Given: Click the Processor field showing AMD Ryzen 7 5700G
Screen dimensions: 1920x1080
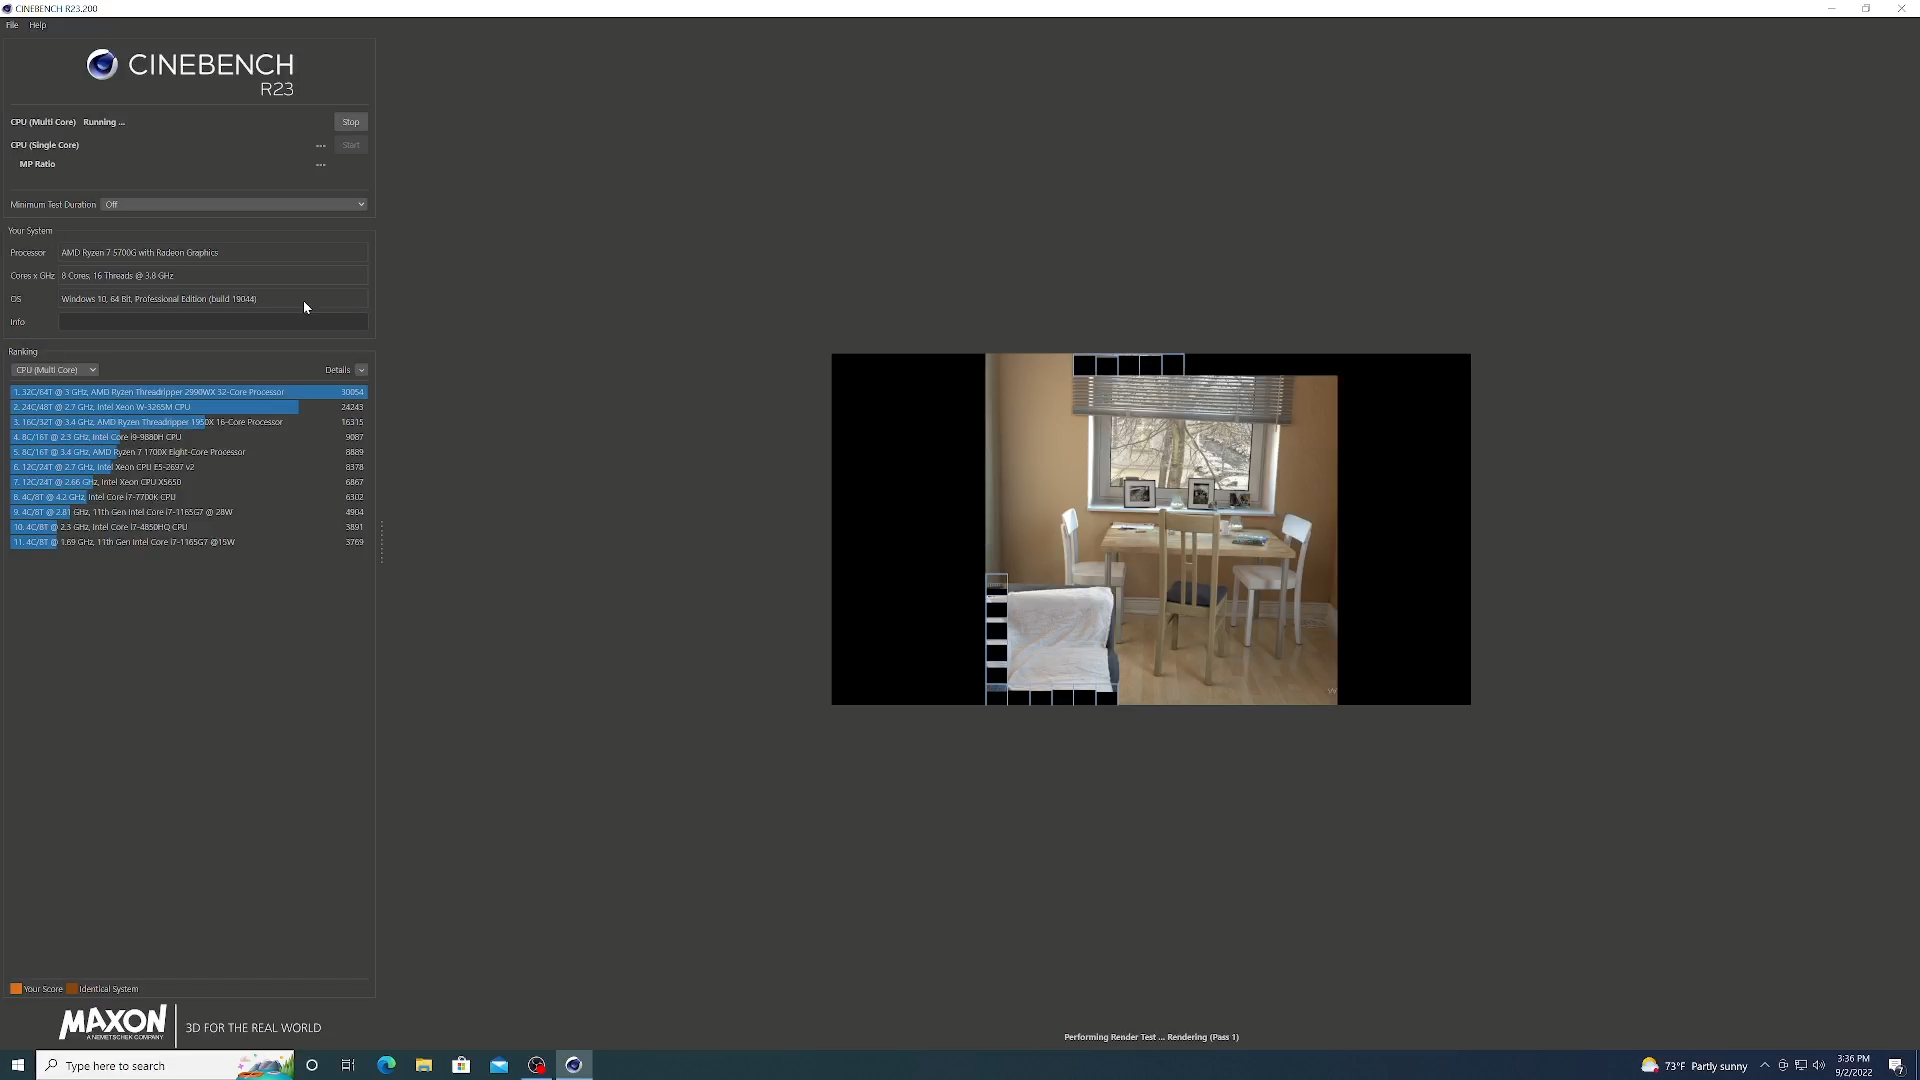Looking at the screenshot, I should pos(213,253).
